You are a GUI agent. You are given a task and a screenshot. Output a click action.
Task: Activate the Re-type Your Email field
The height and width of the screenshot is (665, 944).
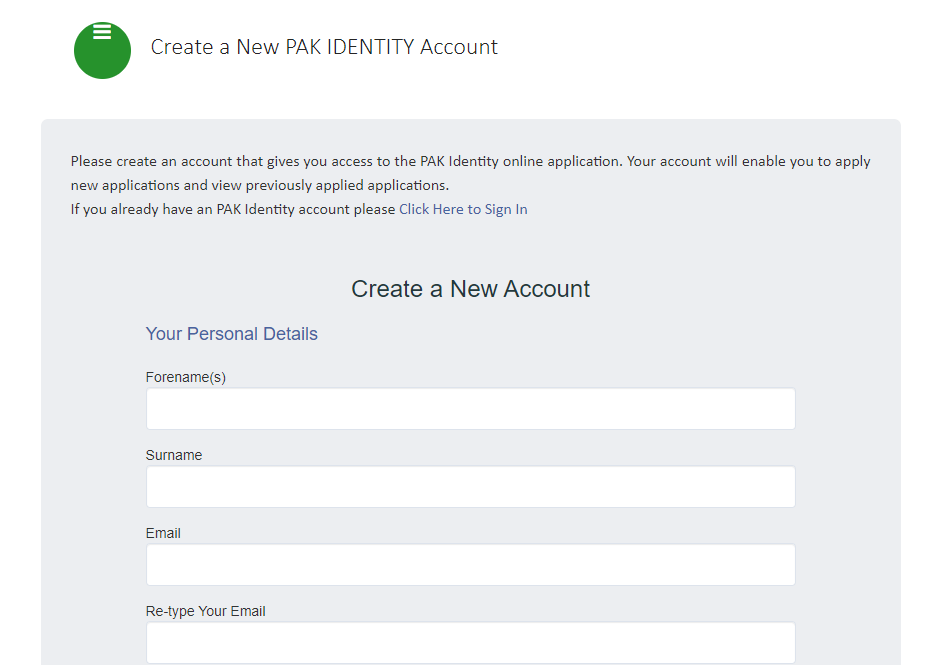pyautogui.click(x=470, y=642)
